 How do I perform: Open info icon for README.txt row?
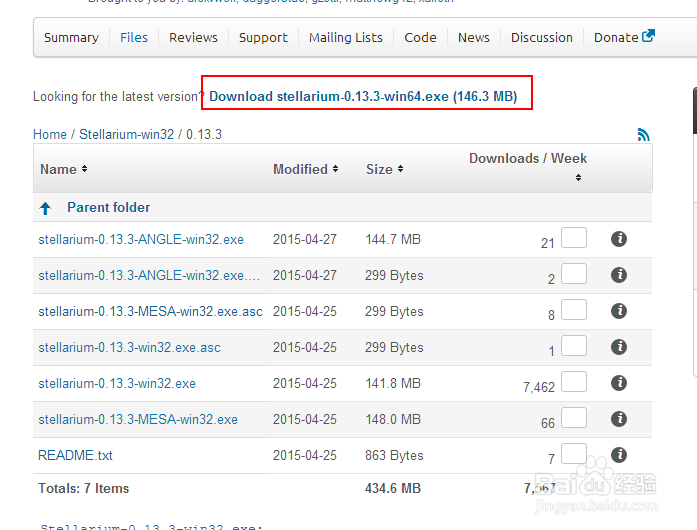tap(619, 455)
